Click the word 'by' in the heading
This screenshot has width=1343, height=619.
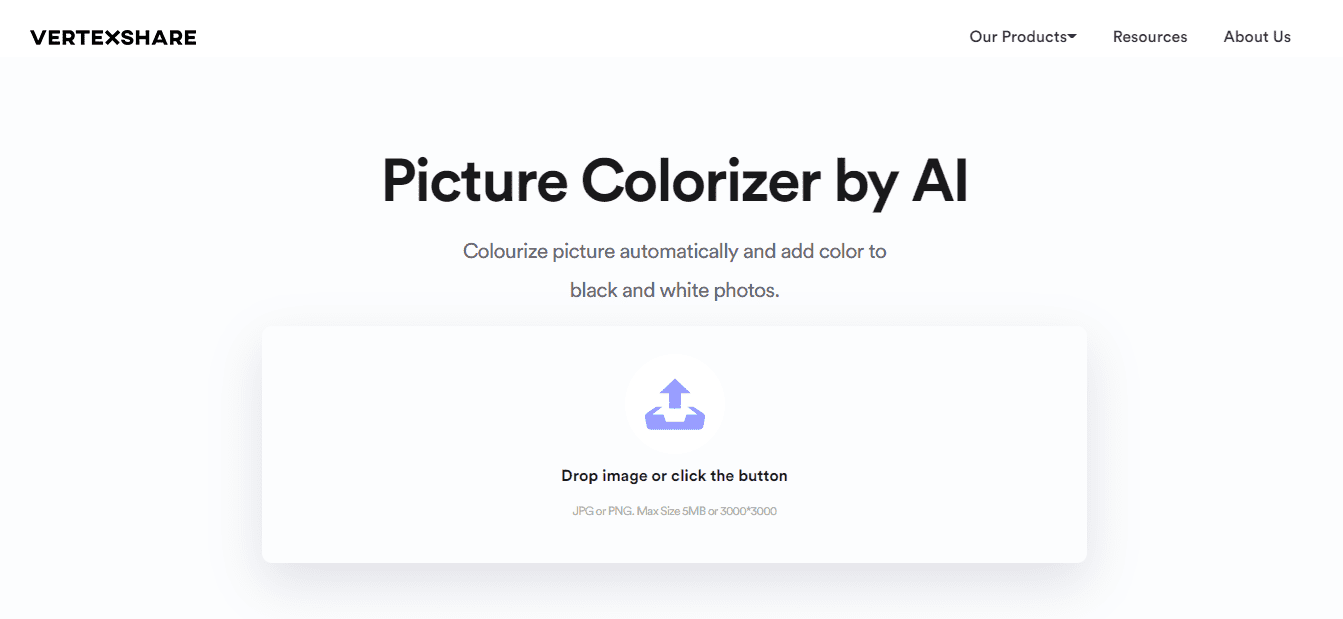pos(866,182)
